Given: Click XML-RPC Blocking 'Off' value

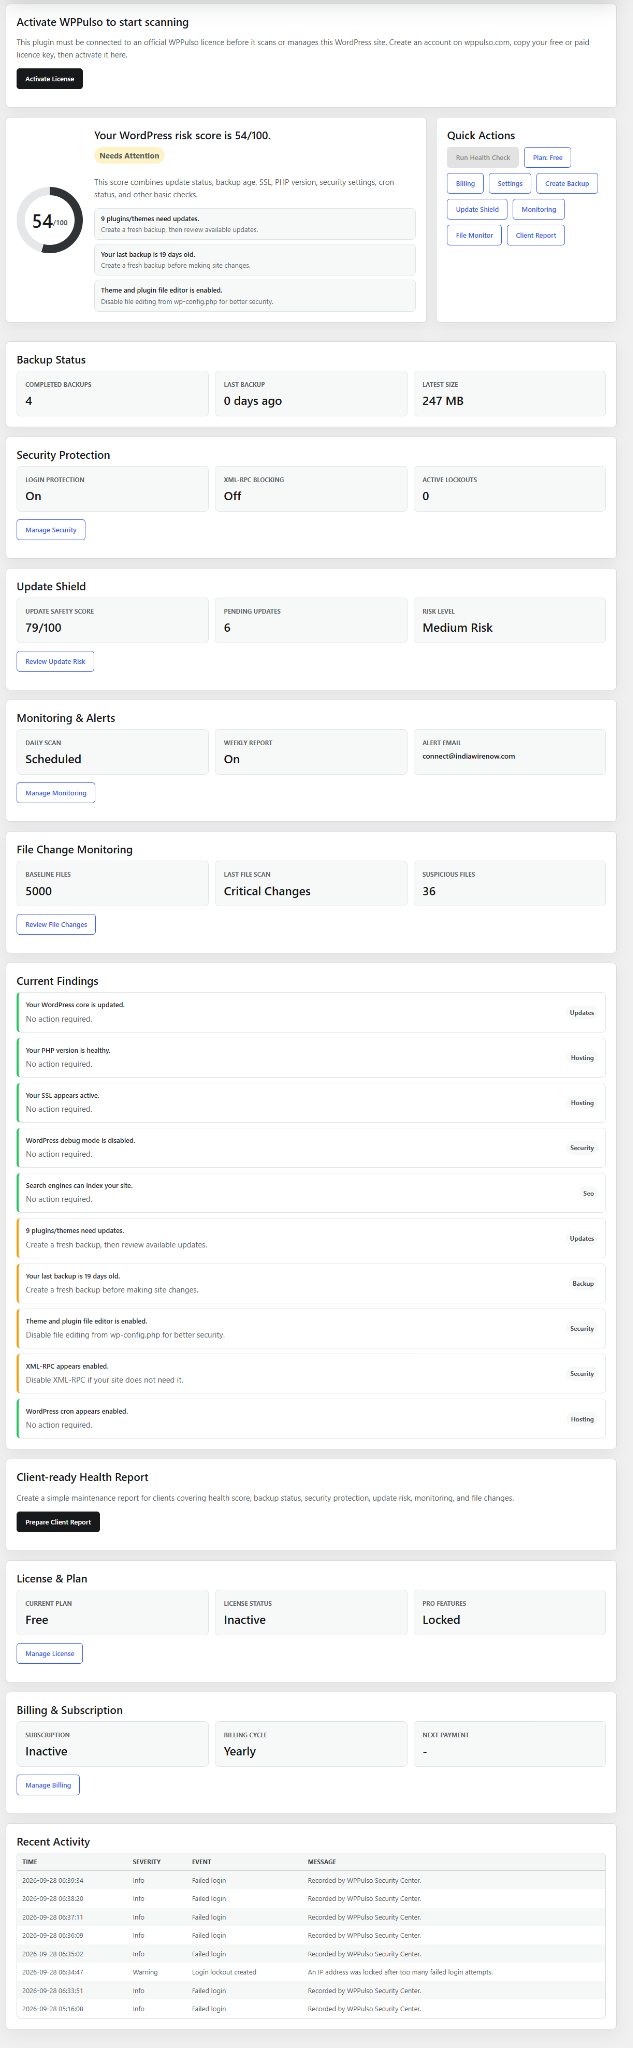Looking at the screenshot, I should click(x=232, y=496).
